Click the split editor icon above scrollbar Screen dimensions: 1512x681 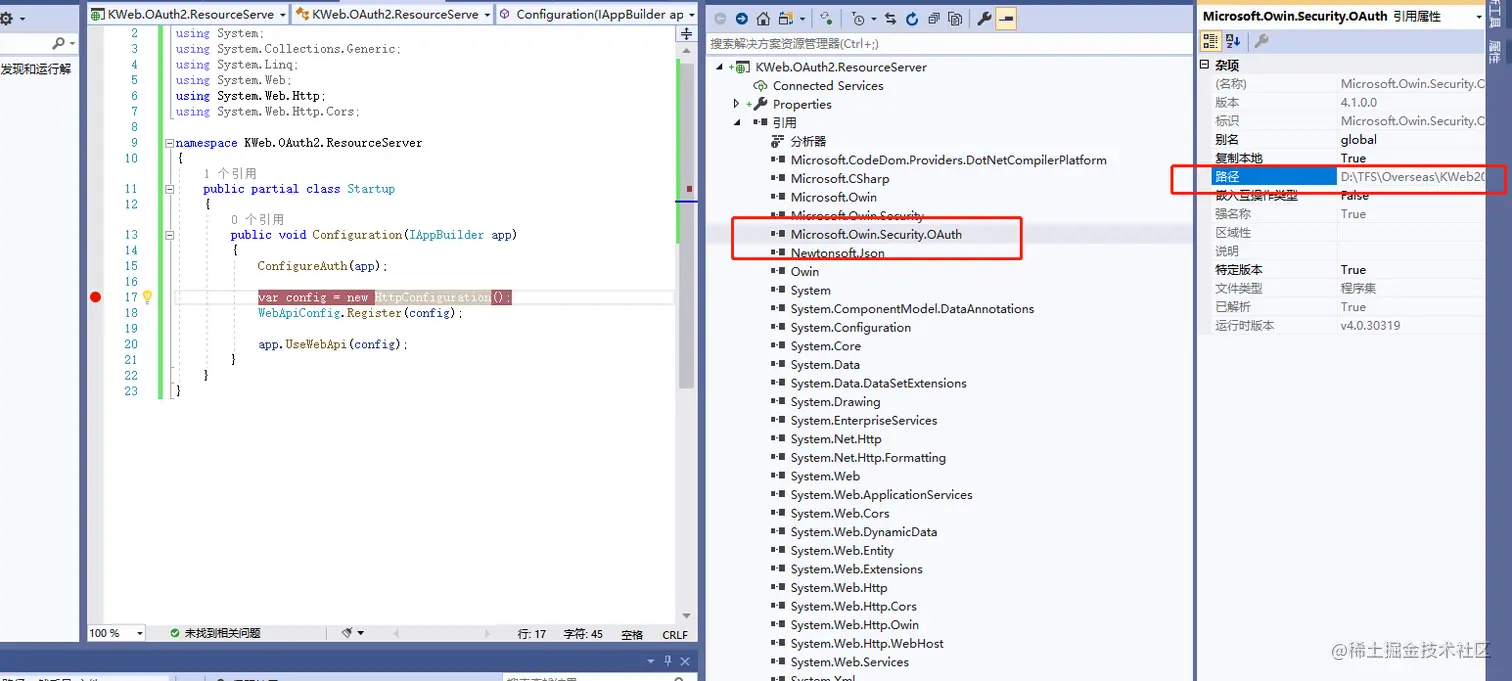(x=686, y=34)
